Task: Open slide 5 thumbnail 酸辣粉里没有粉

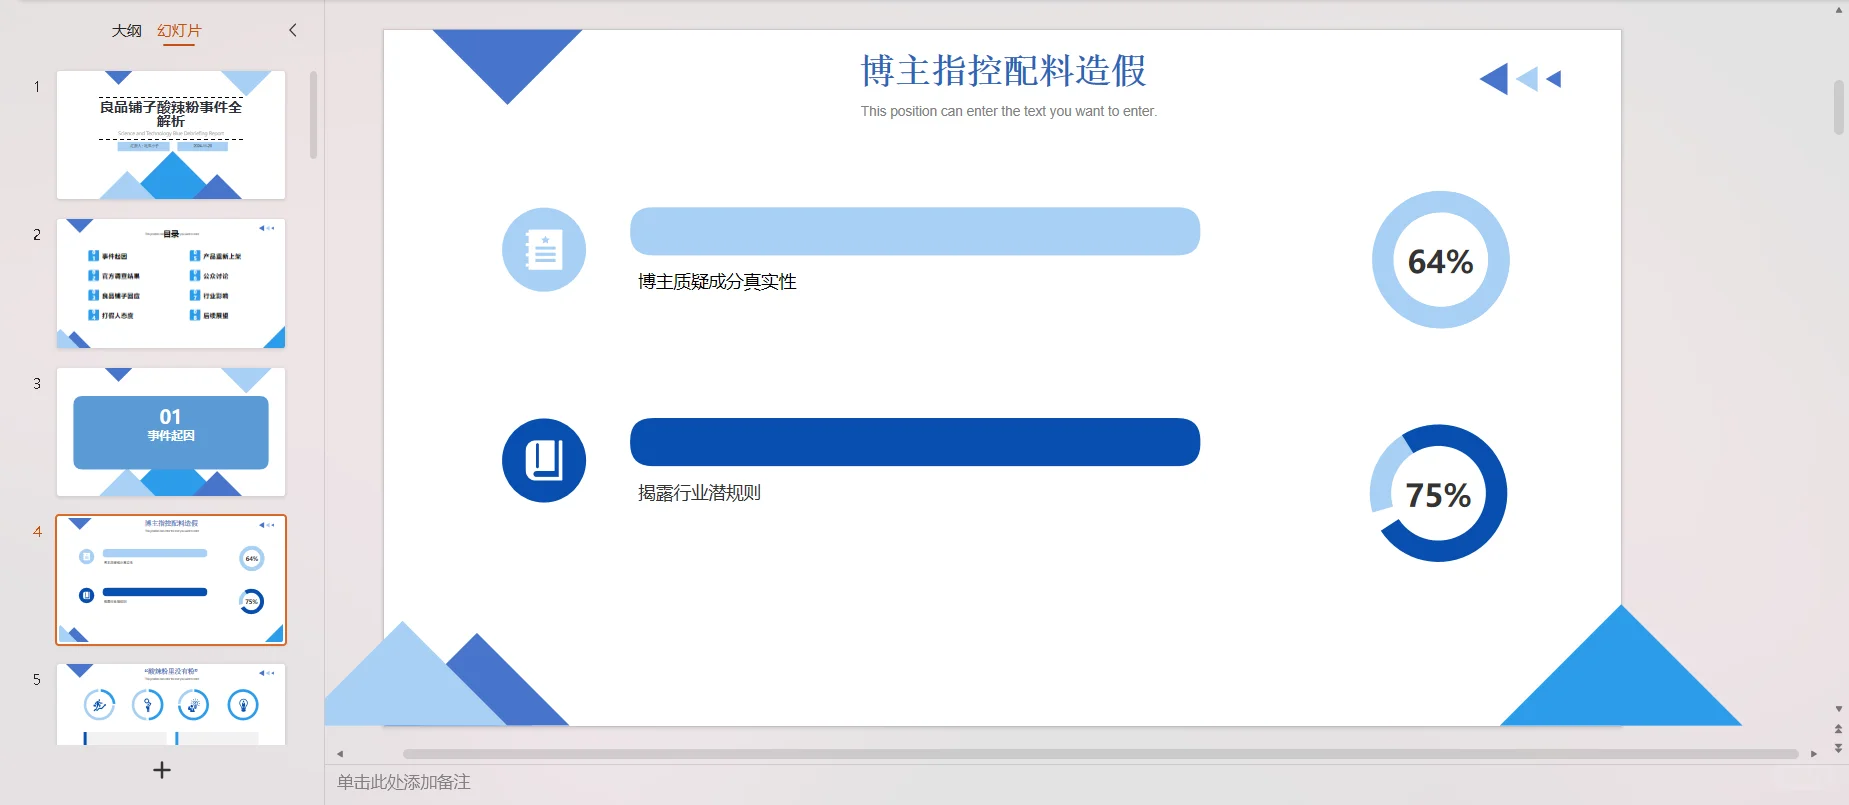Action: [x=171, y=704]
